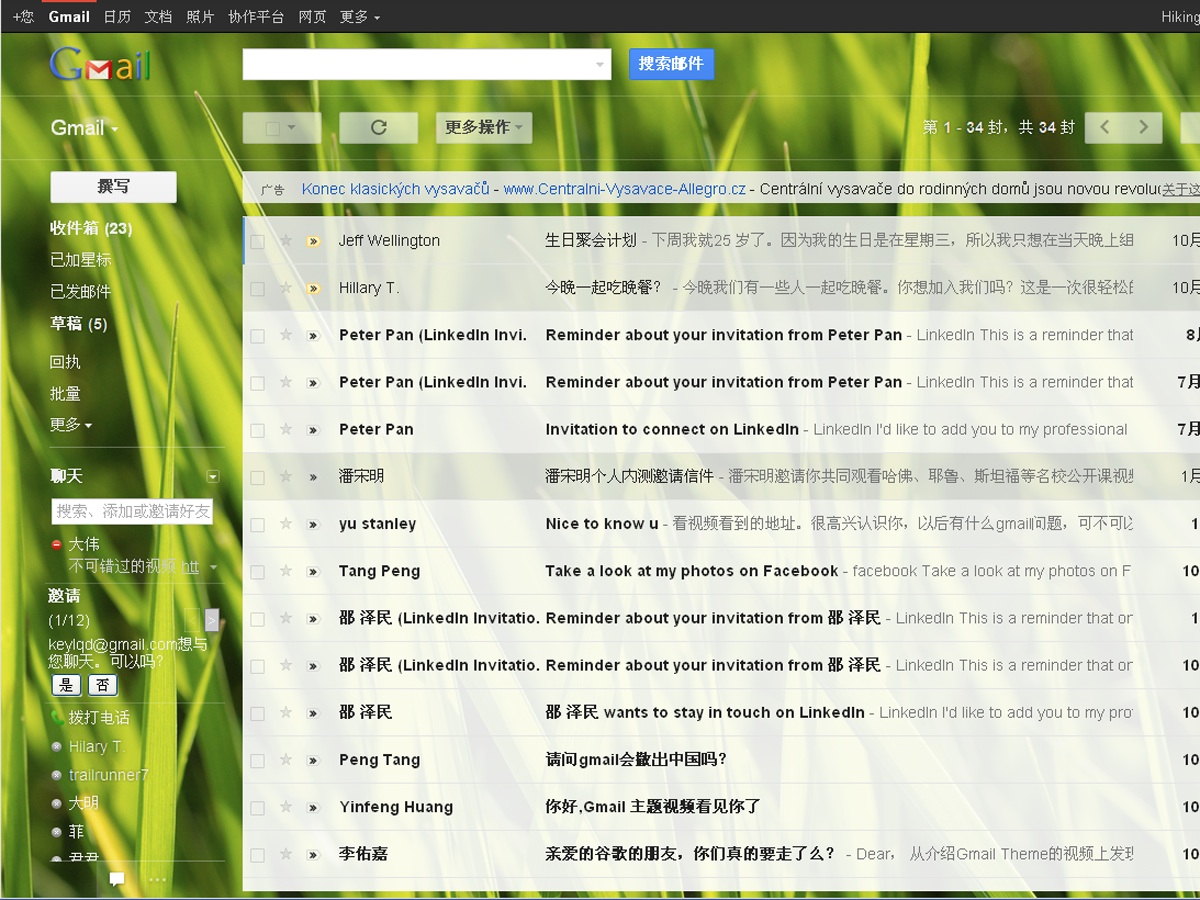Open 已加星标 starred folder
The image size is (1200, 900).
81,260
